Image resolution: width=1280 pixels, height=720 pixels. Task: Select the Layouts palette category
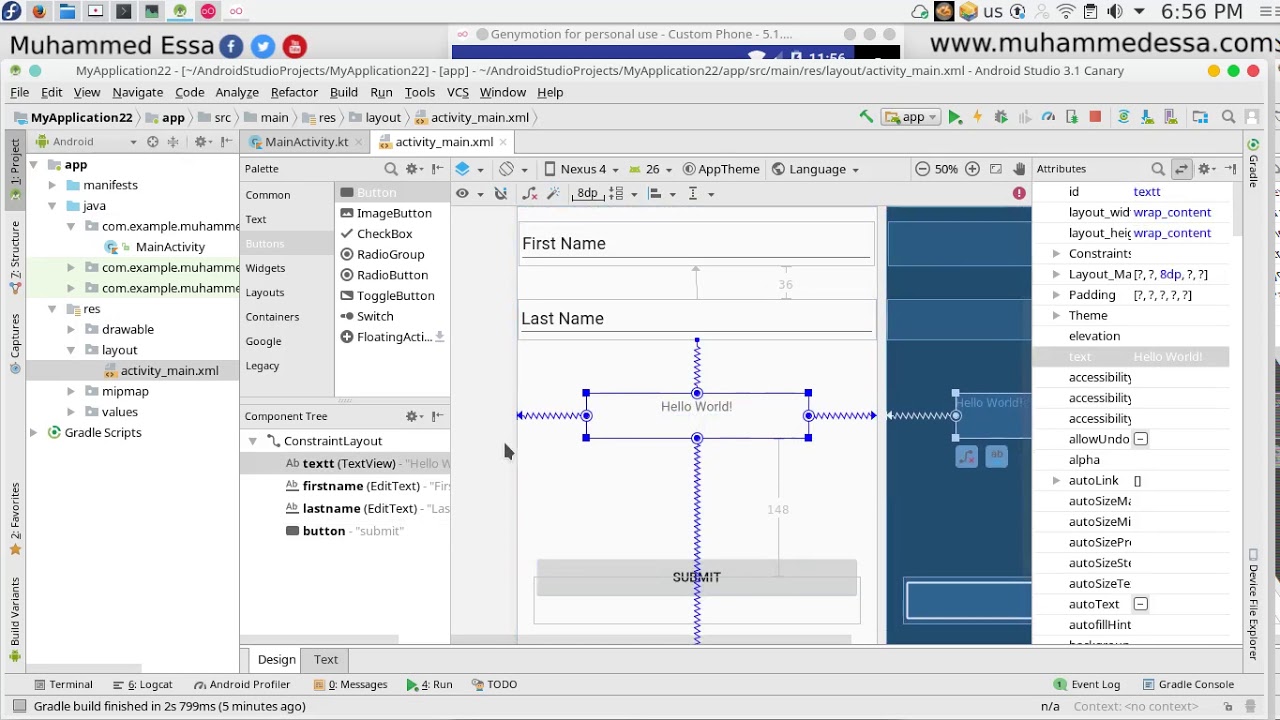coord(265,292)
